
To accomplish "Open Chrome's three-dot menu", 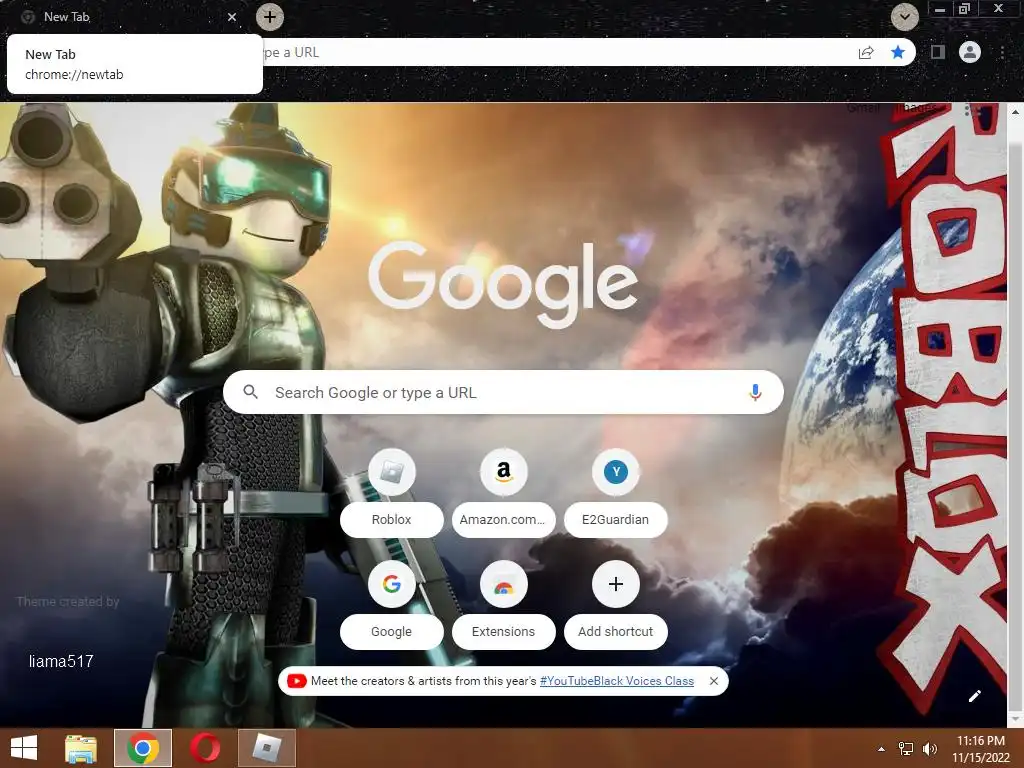I will [x=1002, y=52].
